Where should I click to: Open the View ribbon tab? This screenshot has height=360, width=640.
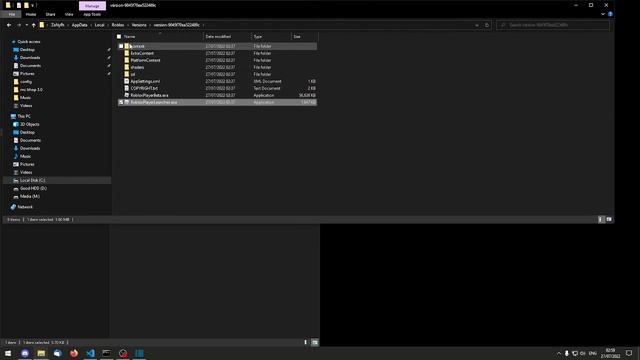pos(69,14)
